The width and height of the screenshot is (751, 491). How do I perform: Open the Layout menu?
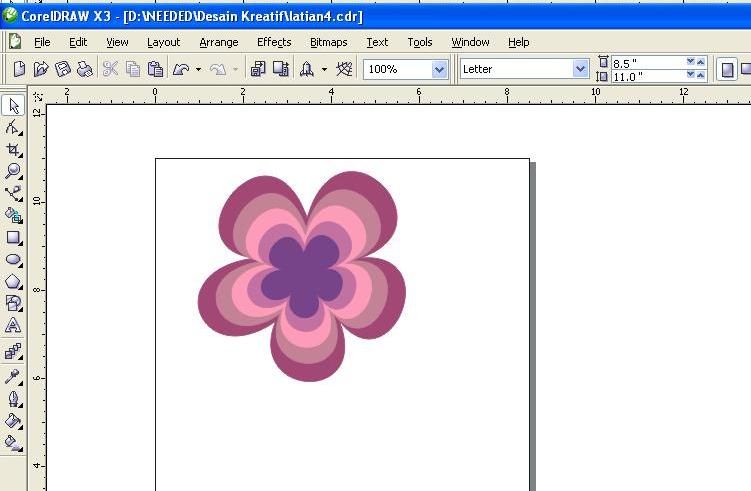(163, 42)
